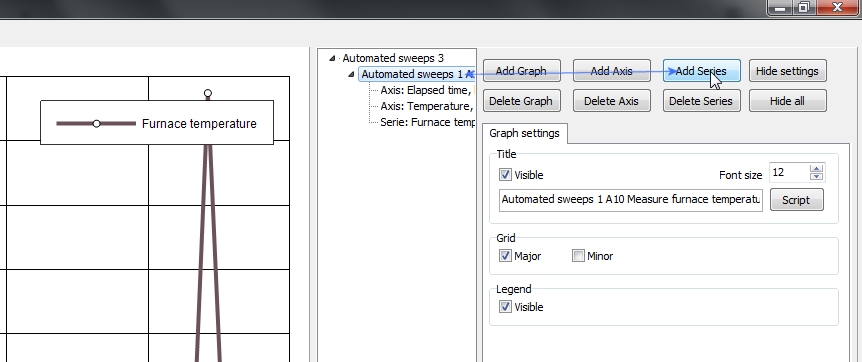Toggle the Major grid checkbox
Viewport: 862px width, 362px height.
pyautogui.click(x=505, y=256)
